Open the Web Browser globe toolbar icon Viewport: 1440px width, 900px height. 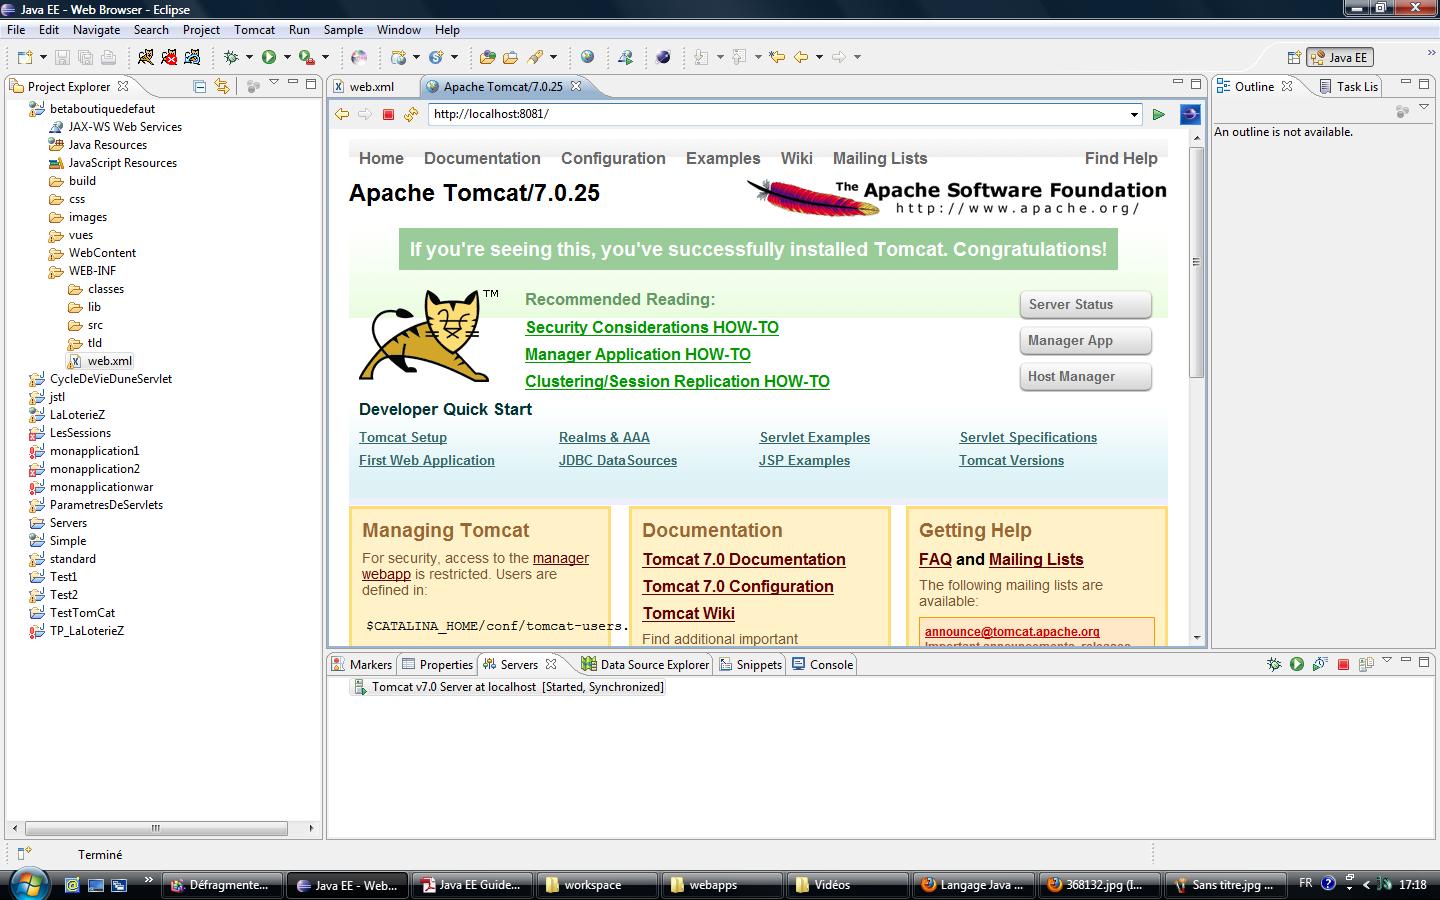coord(587,57)
